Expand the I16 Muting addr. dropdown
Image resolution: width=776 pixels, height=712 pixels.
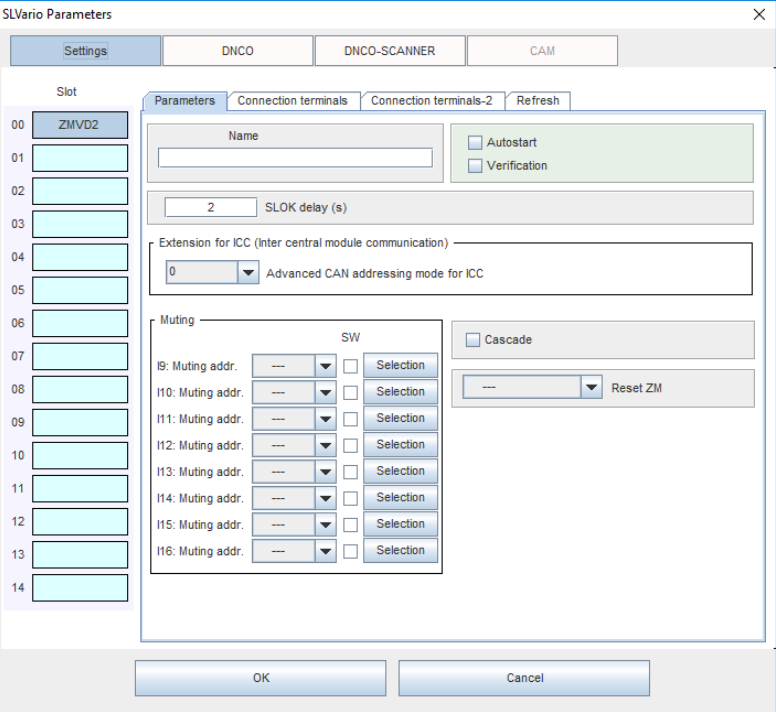tap(325, 551)
